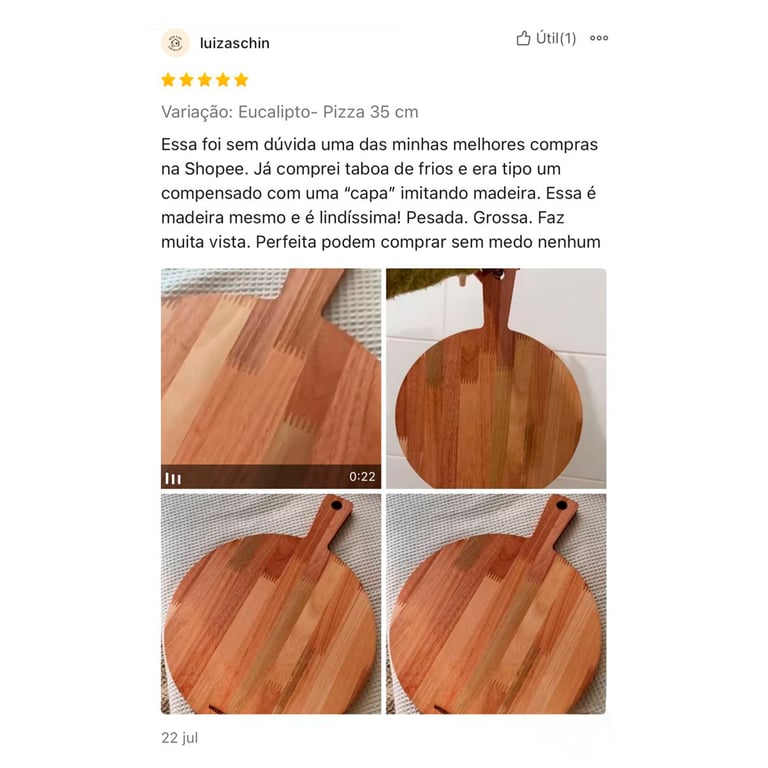Open the bottom-right pizza board photo

[496, 603]
